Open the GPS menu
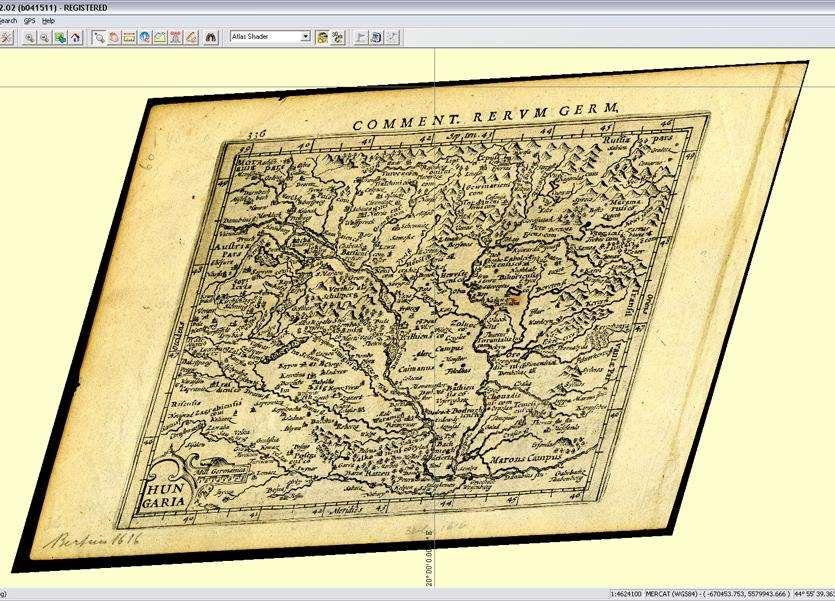The width and height of the screenshot is (835, 601). click(x=29, y=21)
